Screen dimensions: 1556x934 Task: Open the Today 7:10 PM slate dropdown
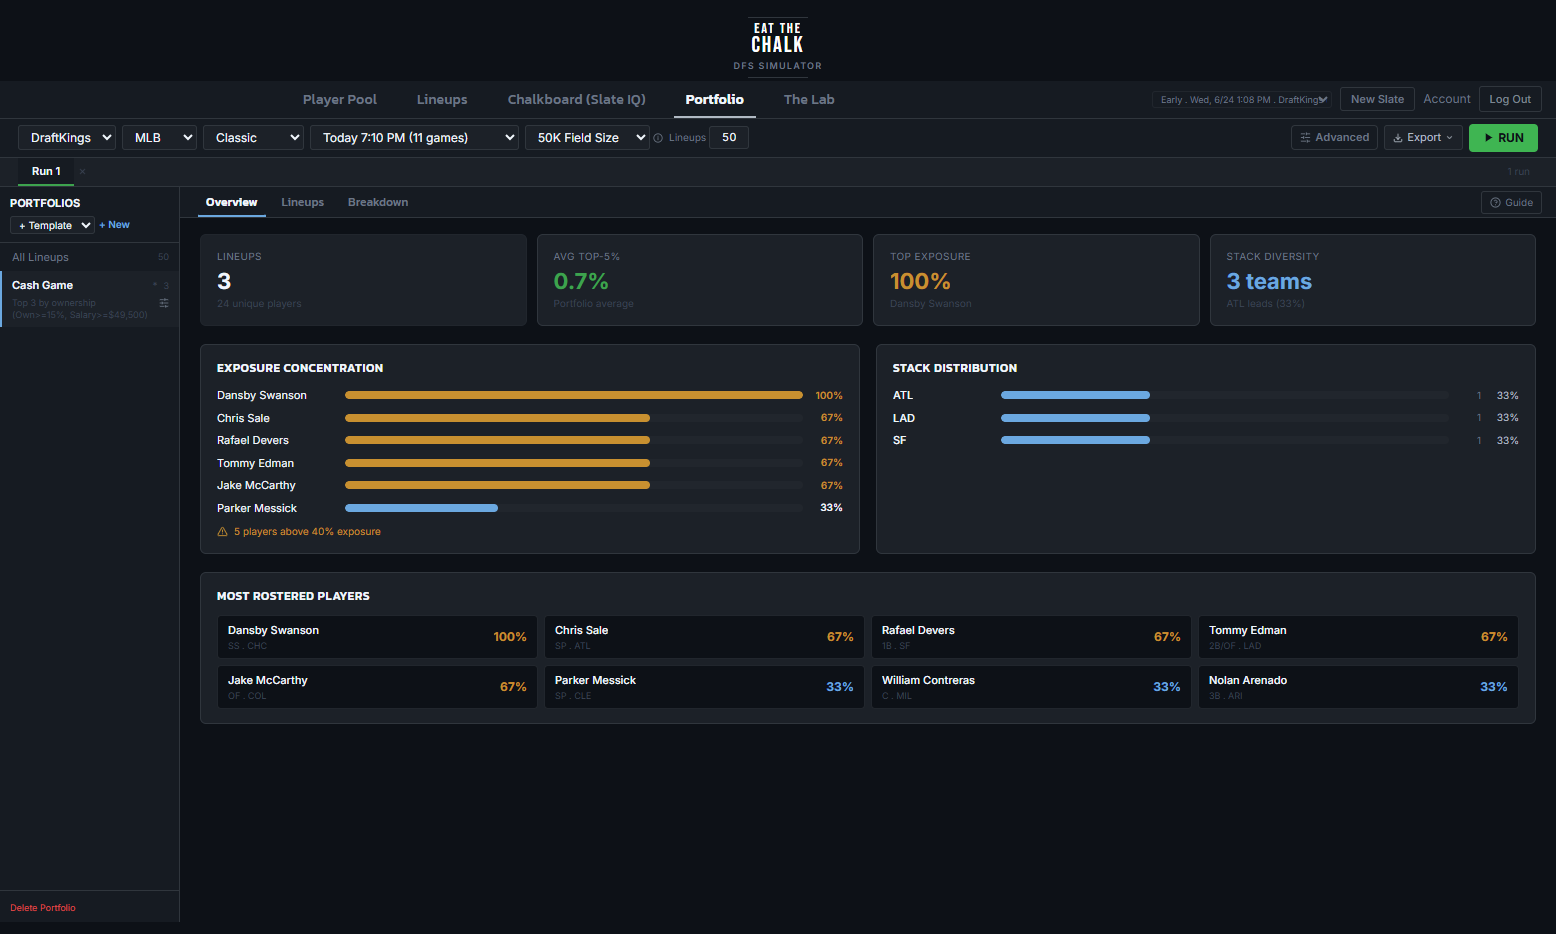coord(414,138)
